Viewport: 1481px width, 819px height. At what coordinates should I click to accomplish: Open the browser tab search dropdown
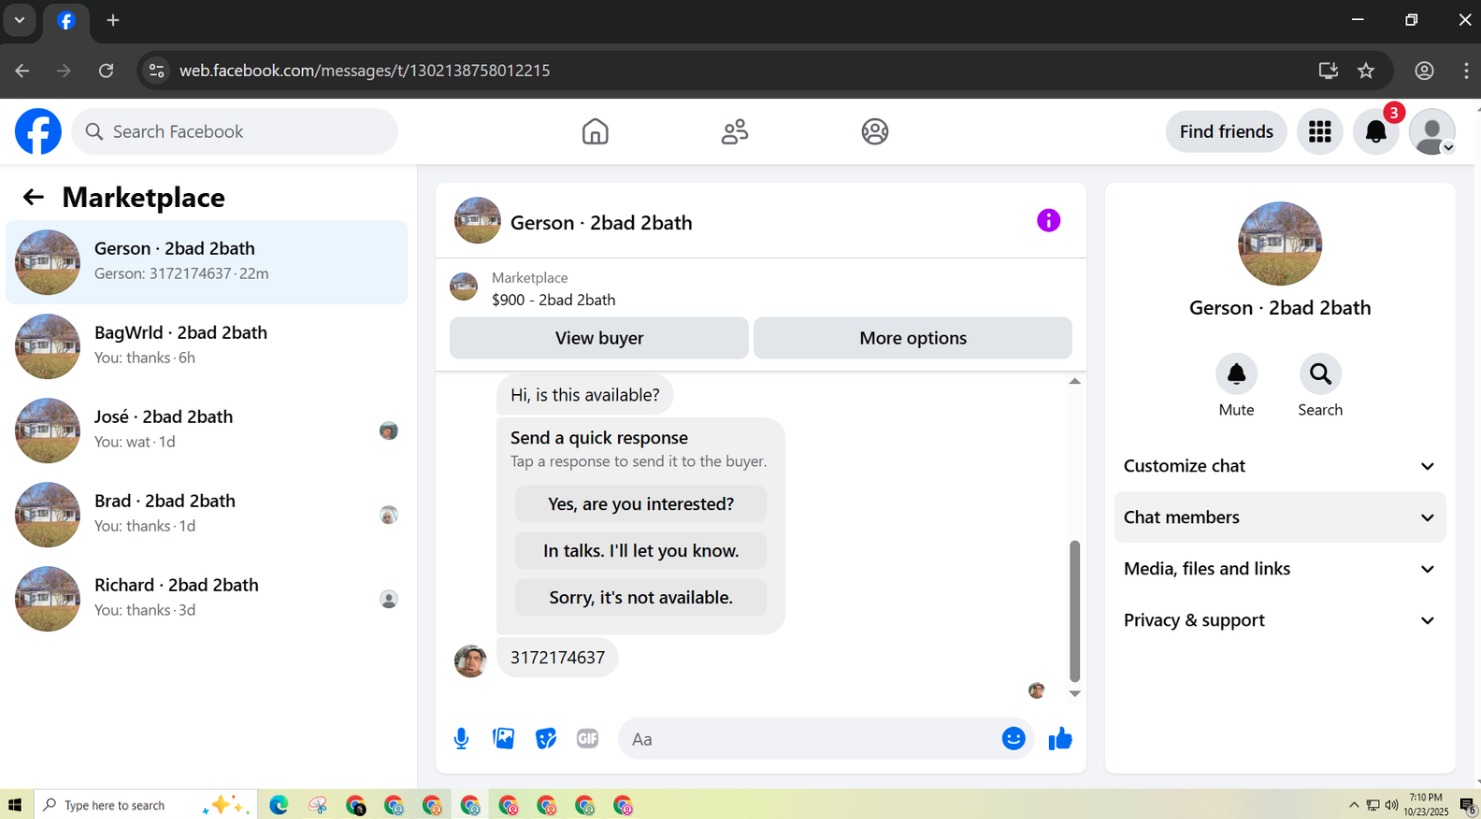19,20
